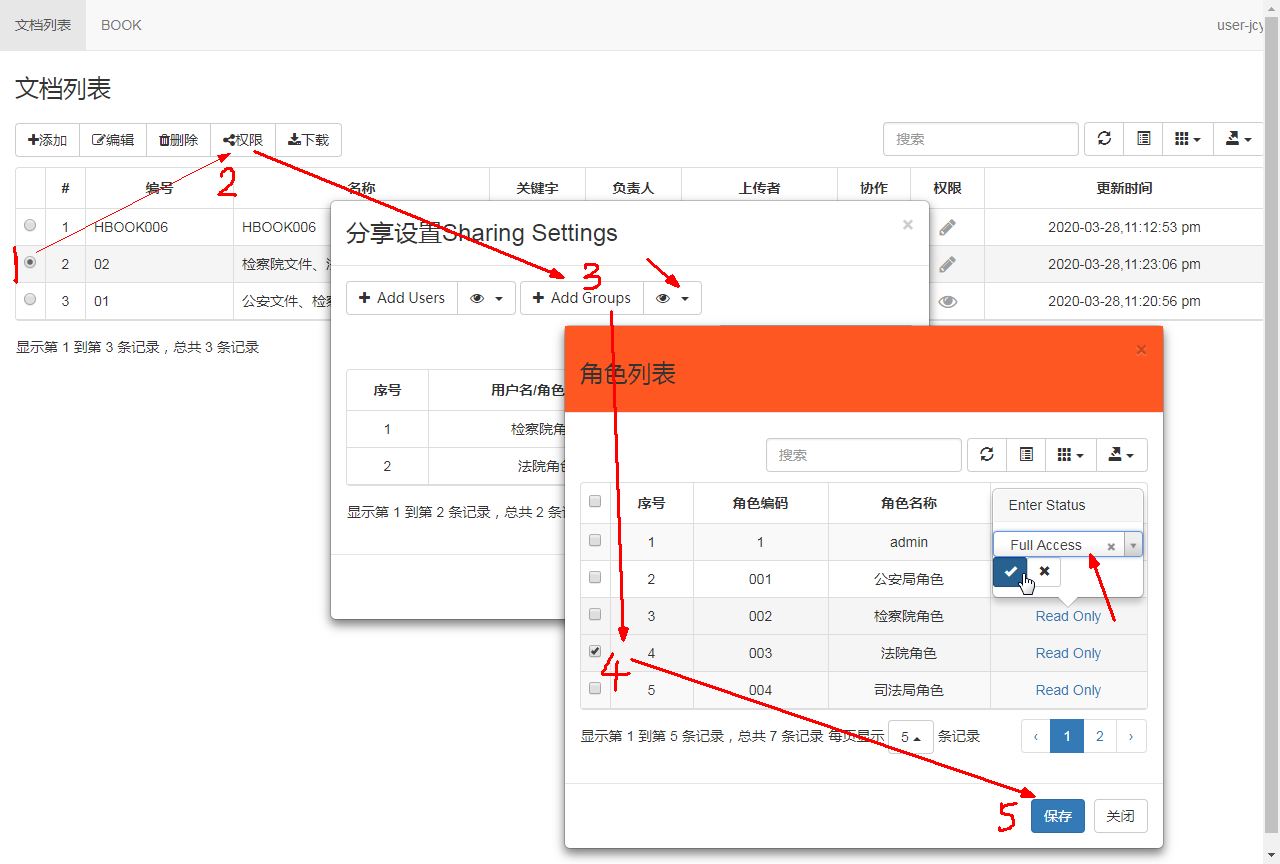Image resolution: width=1280 pixels, height=864 pixels.
Task: Toggle card view icon in main toolbar
Action: coord(1144,140)
